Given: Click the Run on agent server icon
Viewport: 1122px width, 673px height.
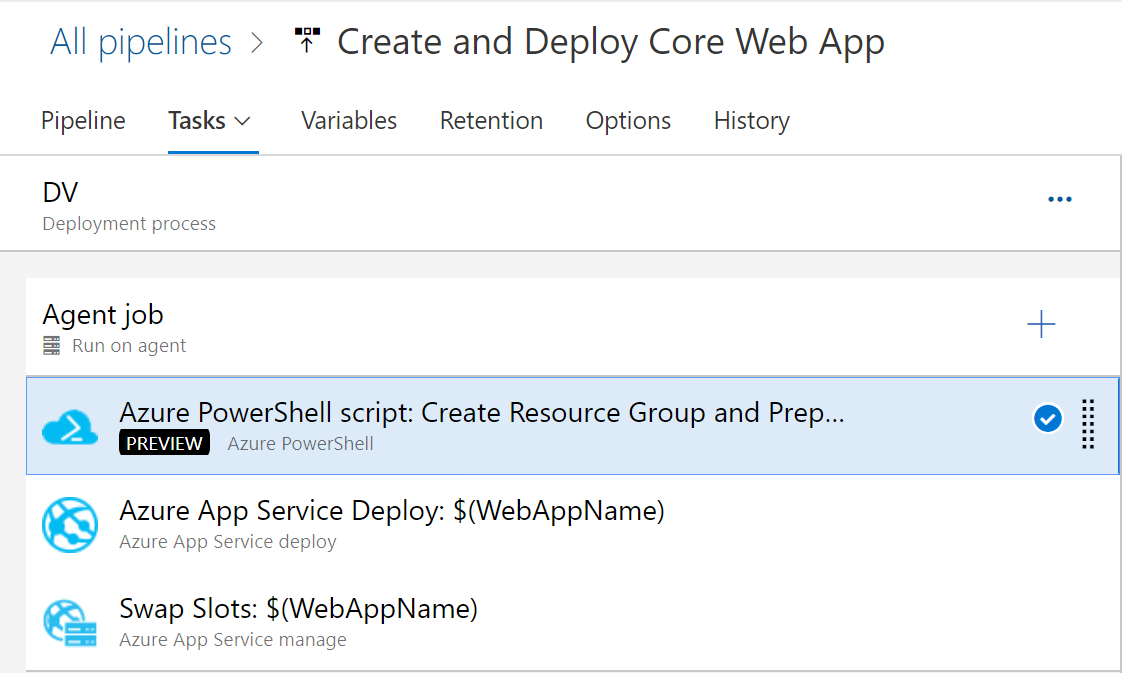Looking at the screenshot, I should pyautogui.click(x=52, y=346).
